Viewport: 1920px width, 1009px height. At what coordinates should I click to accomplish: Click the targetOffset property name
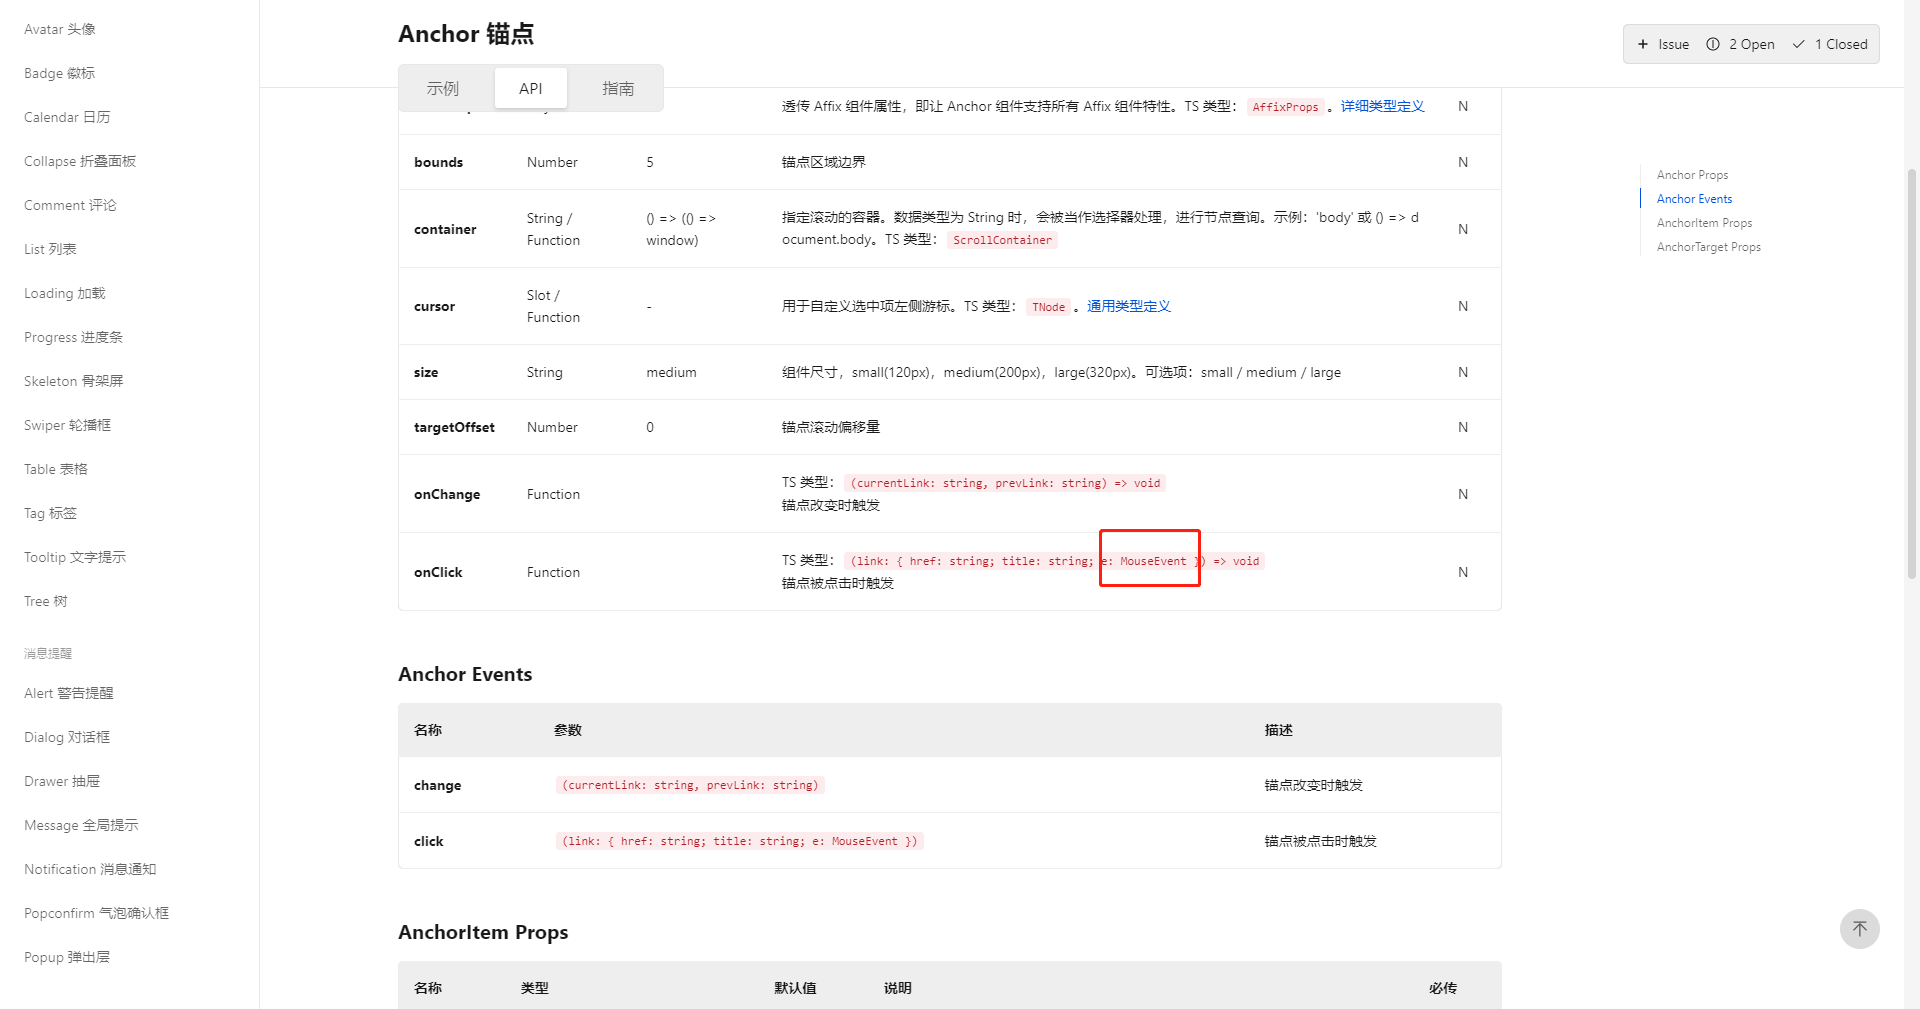tap(454, 427)
